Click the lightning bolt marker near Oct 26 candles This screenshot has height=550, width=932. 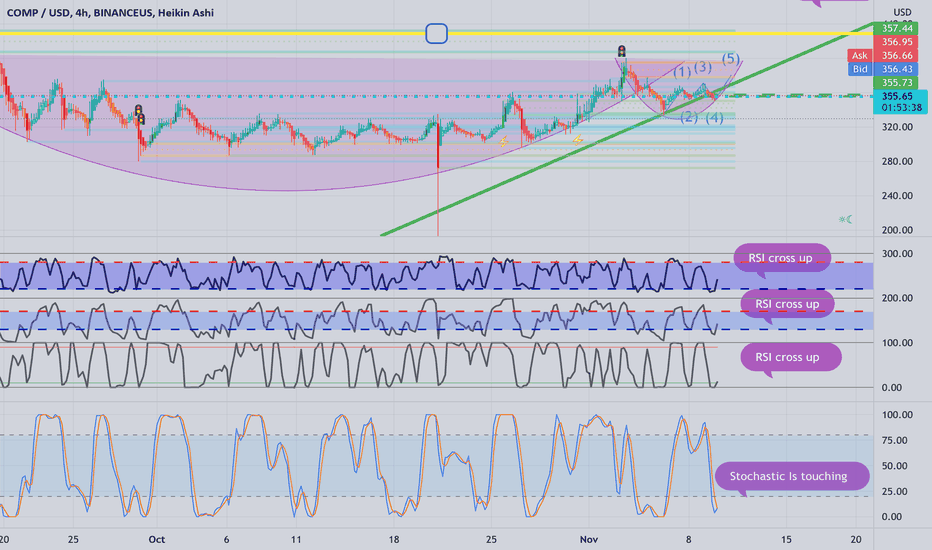coord(503,142)
